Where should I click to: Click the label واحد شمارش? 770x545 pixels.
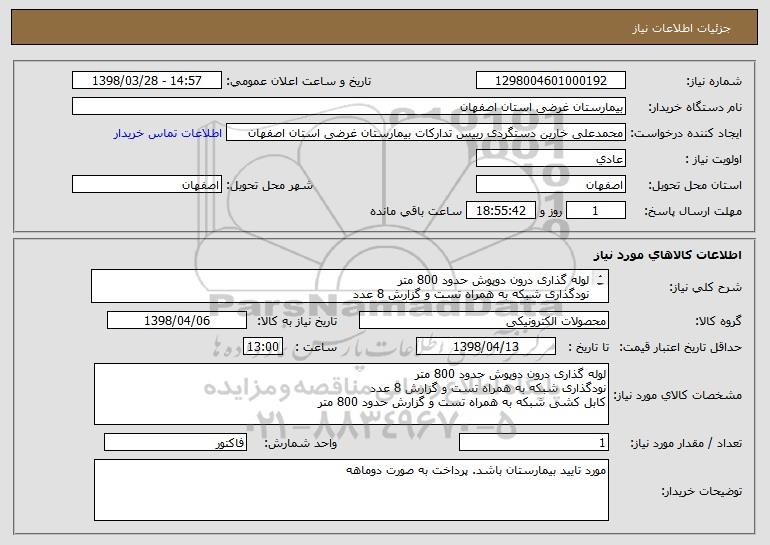[x=301, y=444]
